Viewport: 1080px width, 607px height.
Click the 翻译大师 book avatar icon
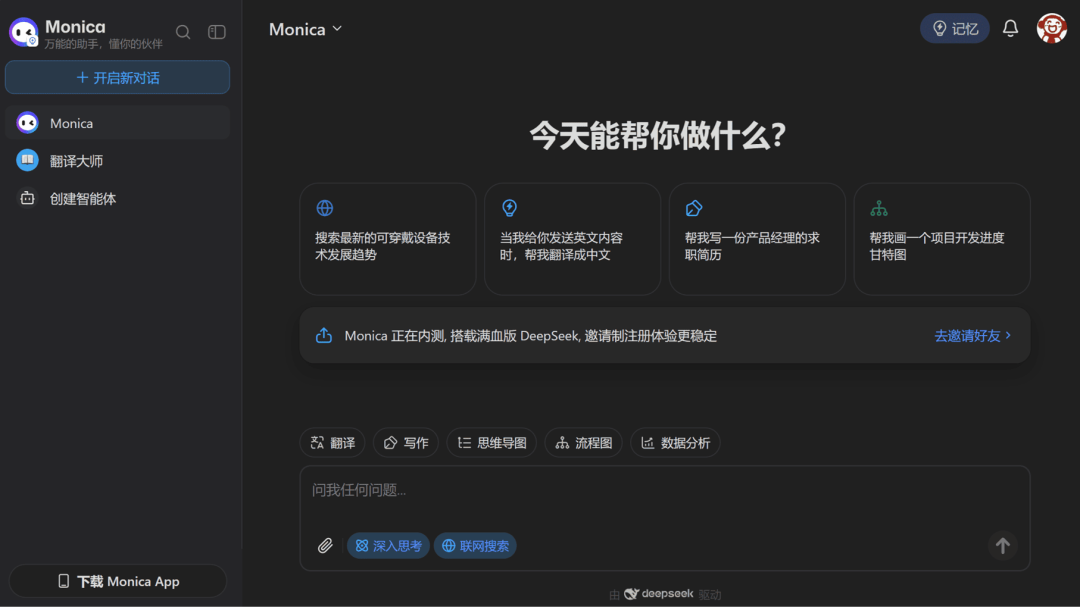(28, 161)
